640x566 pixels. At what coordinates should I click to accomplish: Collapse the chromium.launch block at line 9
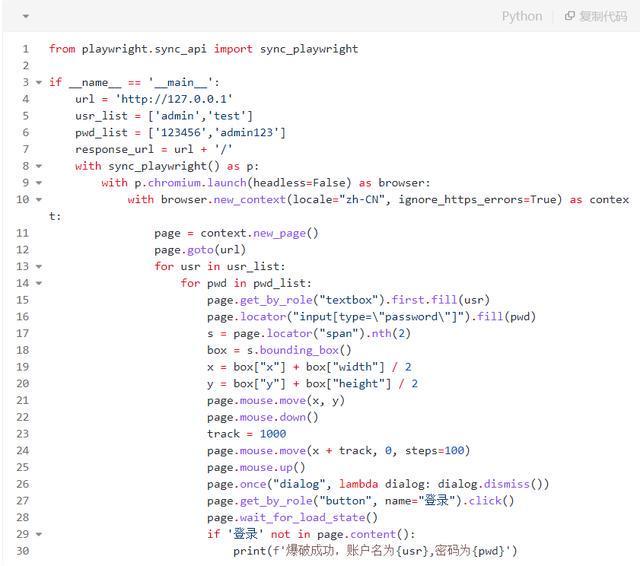point(39,183)
